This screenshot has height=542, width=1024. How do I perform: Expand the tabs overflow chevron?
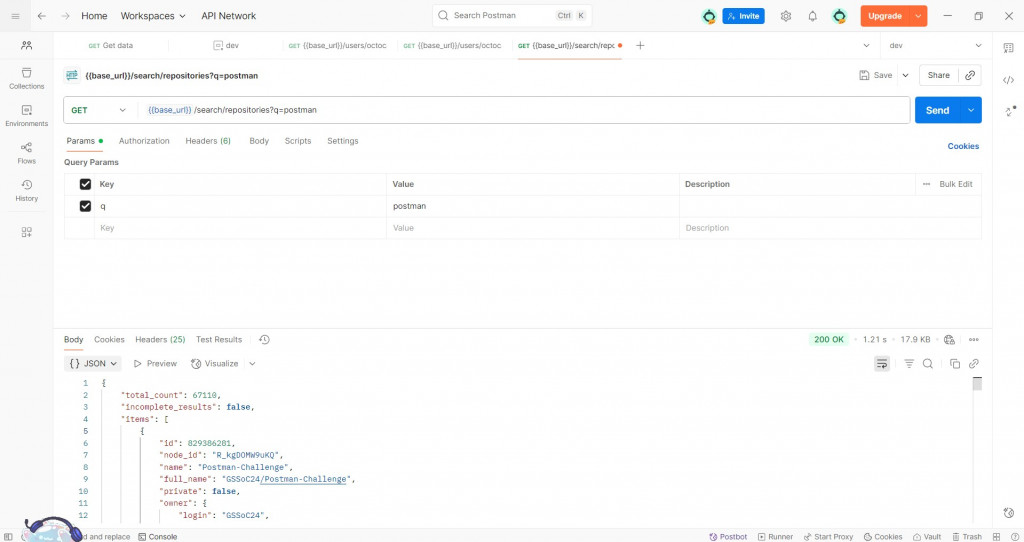click(x=867, y=46)
